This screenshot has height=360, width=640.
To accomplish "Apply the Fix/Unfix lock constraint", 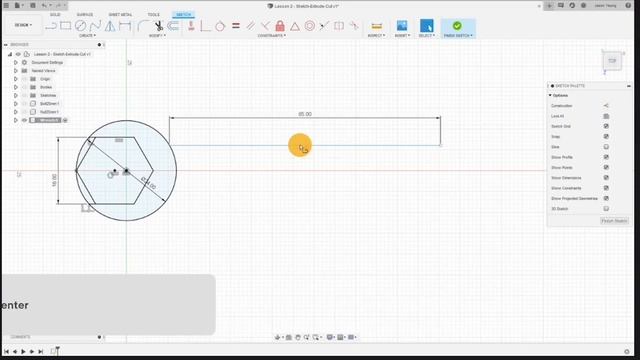I will (280, 26).
